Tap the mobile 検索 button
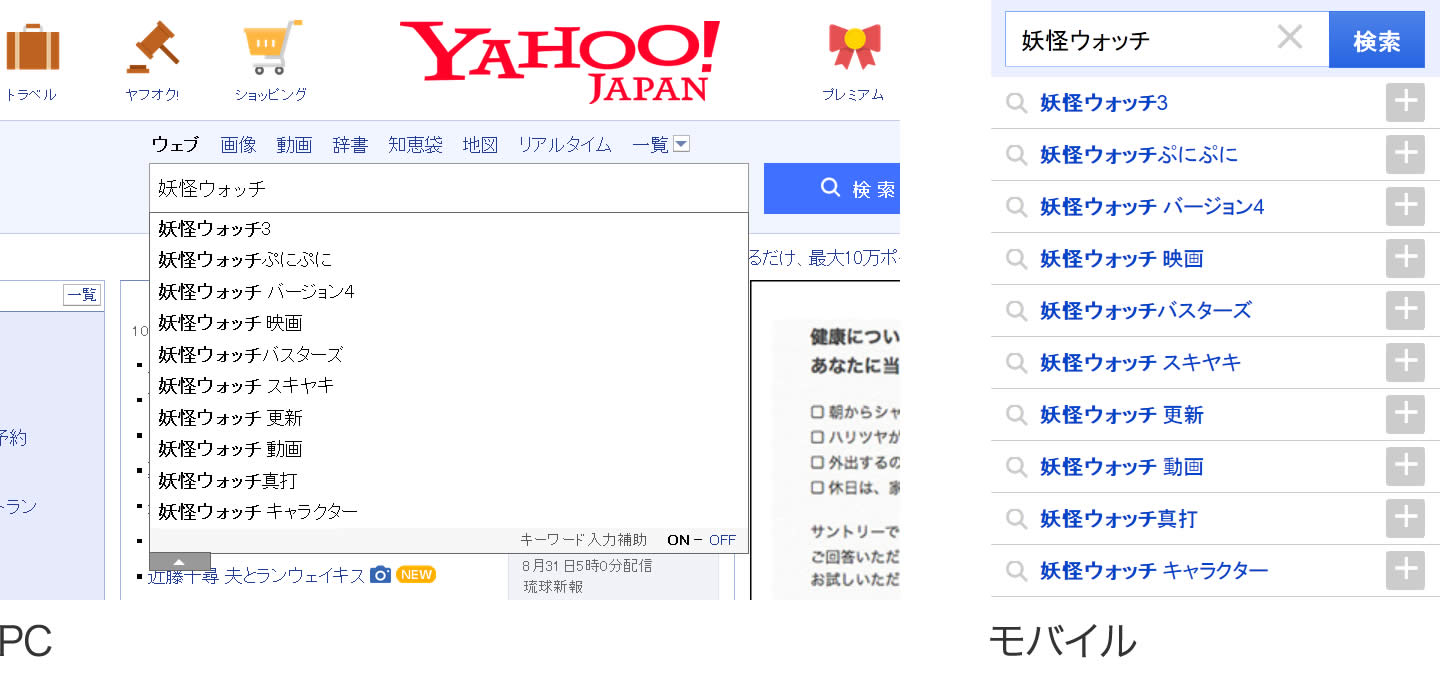 [1376, 41]
